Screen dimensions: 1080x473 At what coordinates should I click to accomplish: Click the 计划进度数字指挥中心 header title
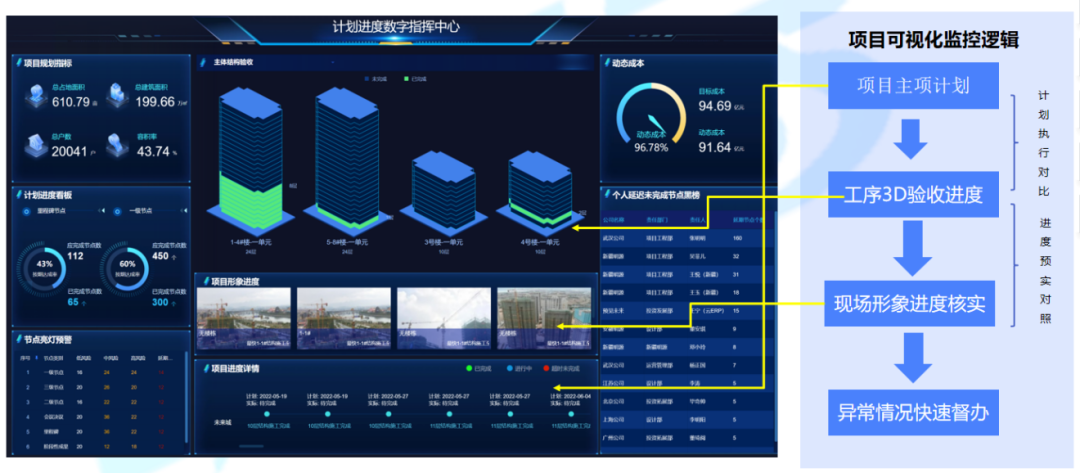pyautogui.click(x=396, y=27)
